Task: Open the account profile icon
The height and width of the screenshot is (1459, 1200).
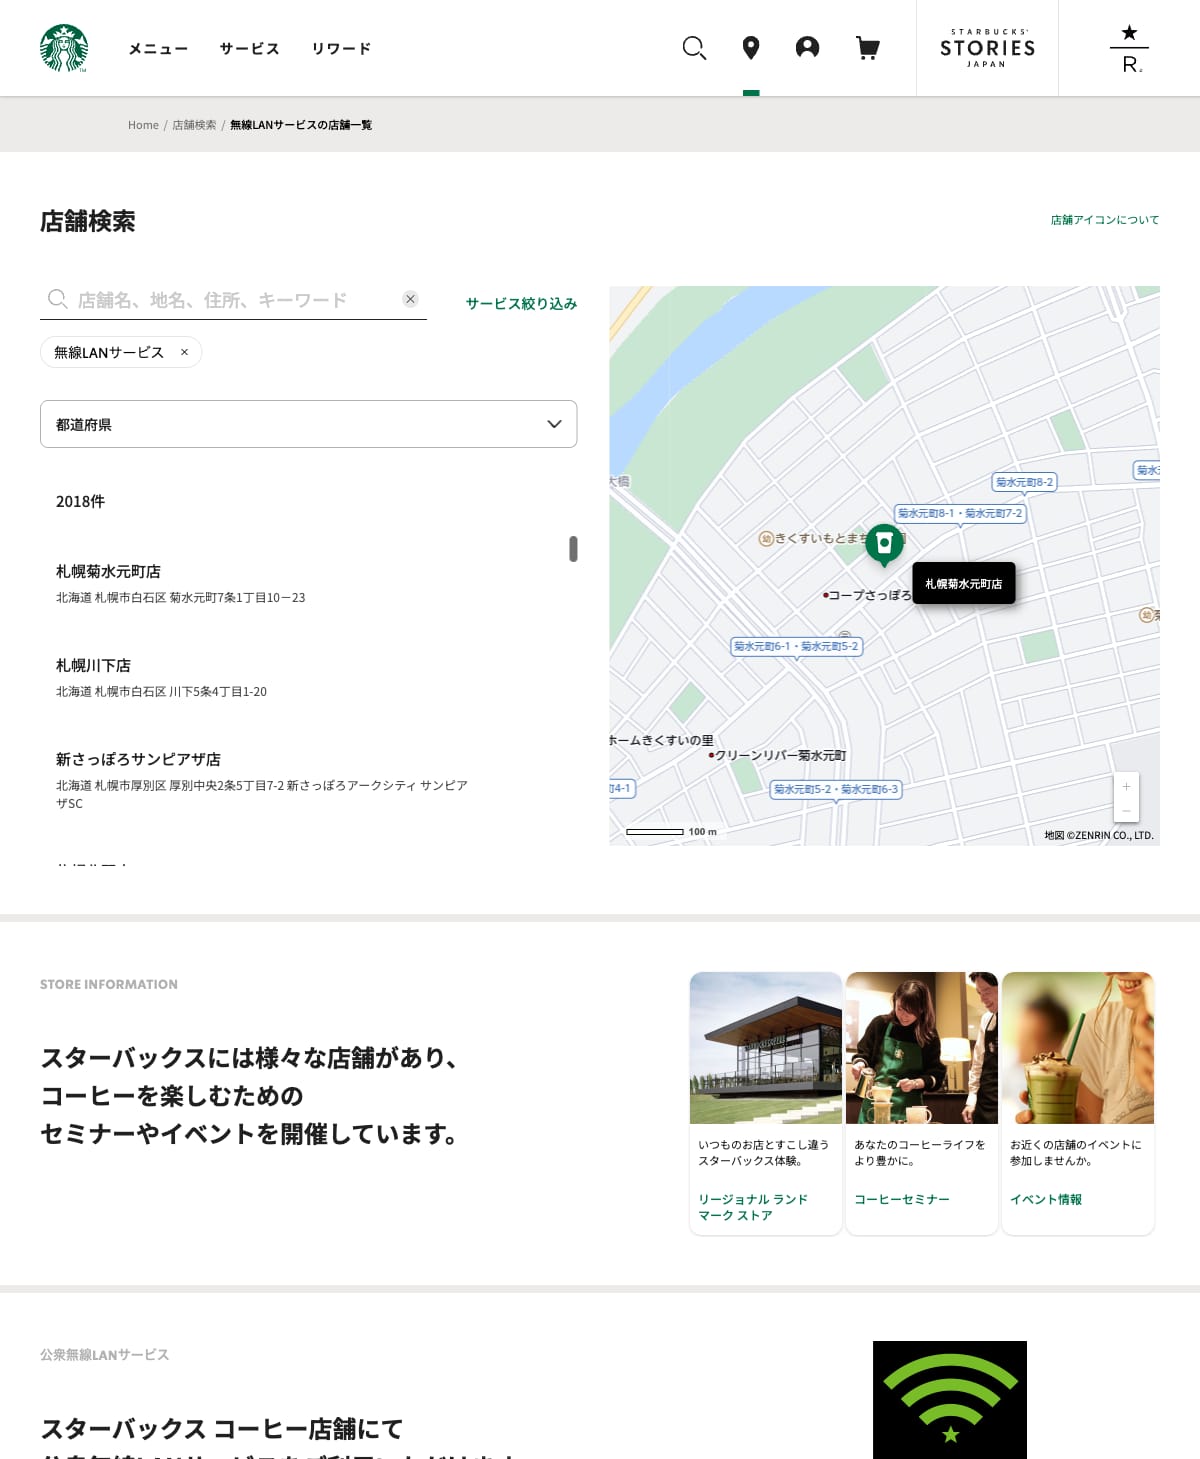Action: click(807, 48)
